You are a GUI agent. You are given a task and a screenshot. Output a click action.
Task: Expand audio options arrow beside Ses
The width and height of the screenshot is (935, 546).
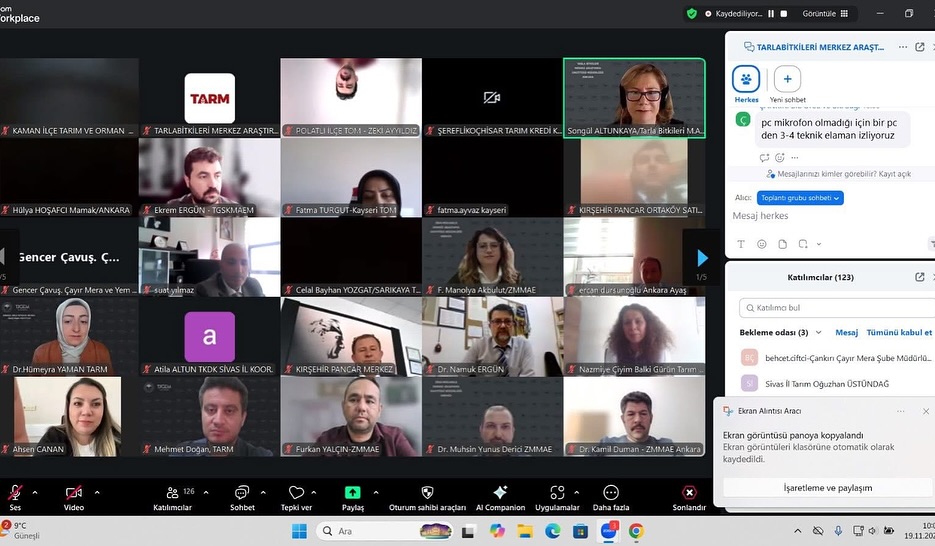[x=35, y=492]
